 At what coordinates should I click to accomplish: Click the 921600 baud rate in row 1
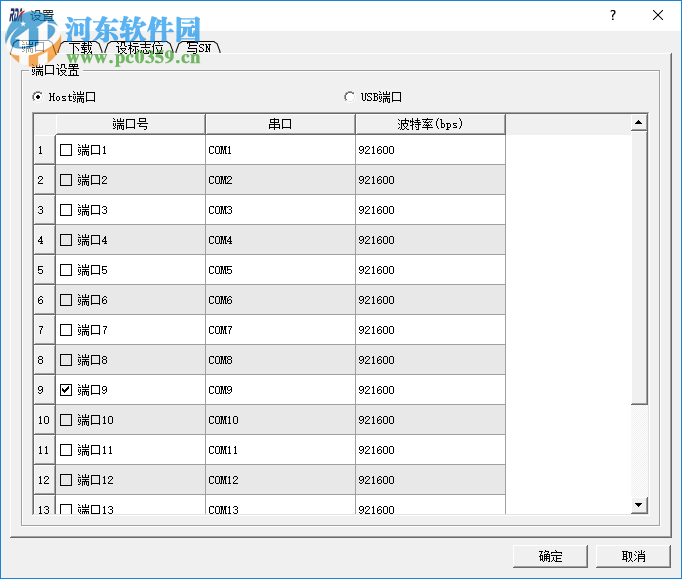(x=430, y=150)
